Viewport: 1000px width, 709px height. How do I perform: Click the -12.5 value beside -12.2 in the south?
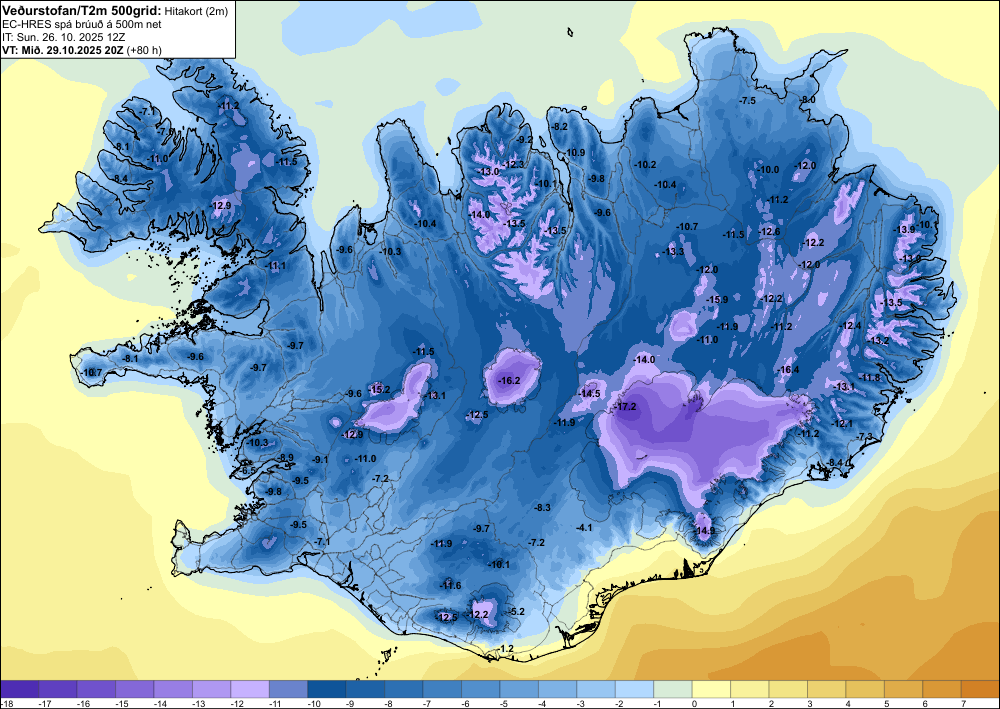pos(446,617)
